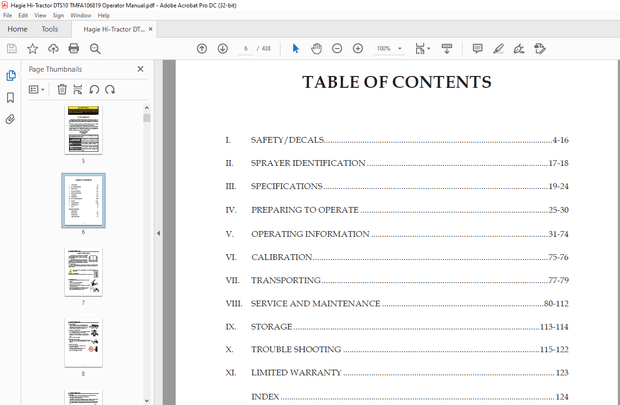Click SPRAYER IDENTIFICATION contents entry
620x405 pixels.
[397, 163]
